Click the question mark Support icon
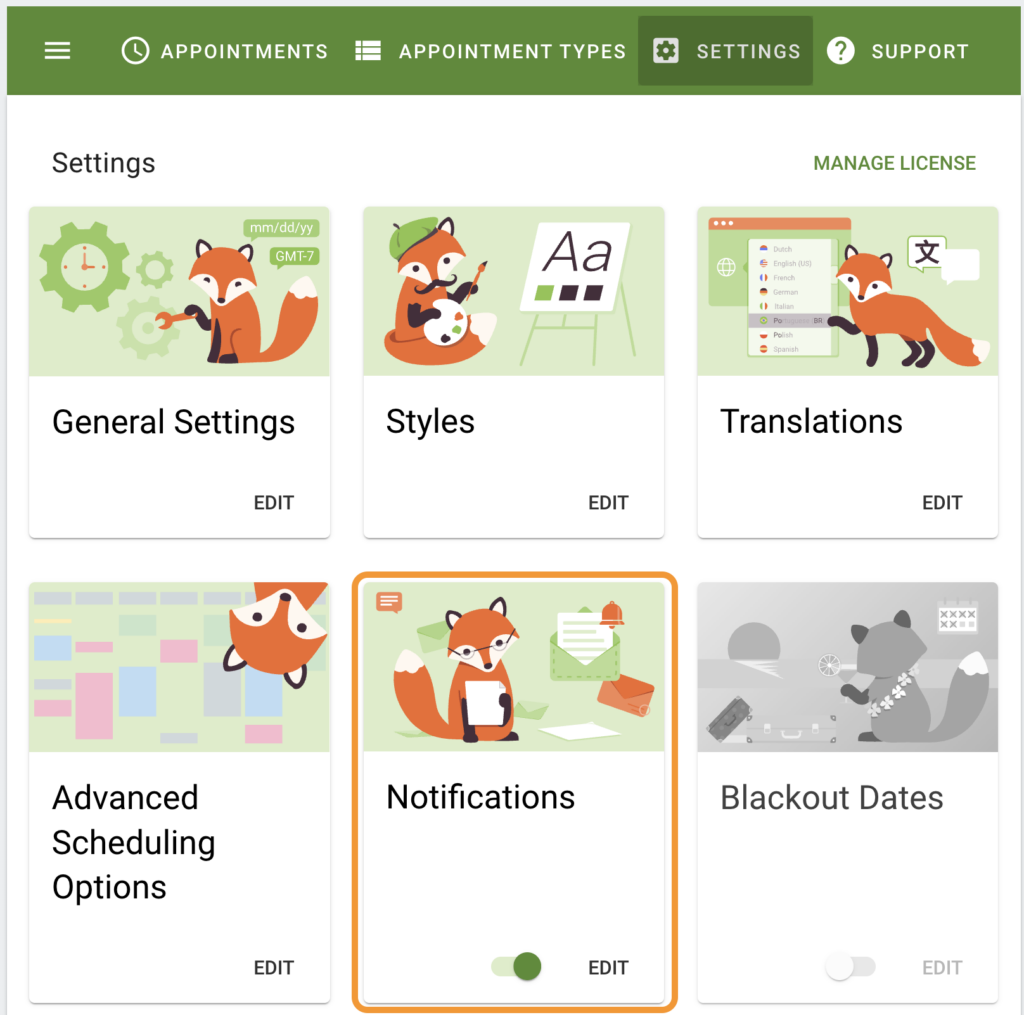Image resolution: width=1024 pixels, height=1015 pixels. coord(841,51)
